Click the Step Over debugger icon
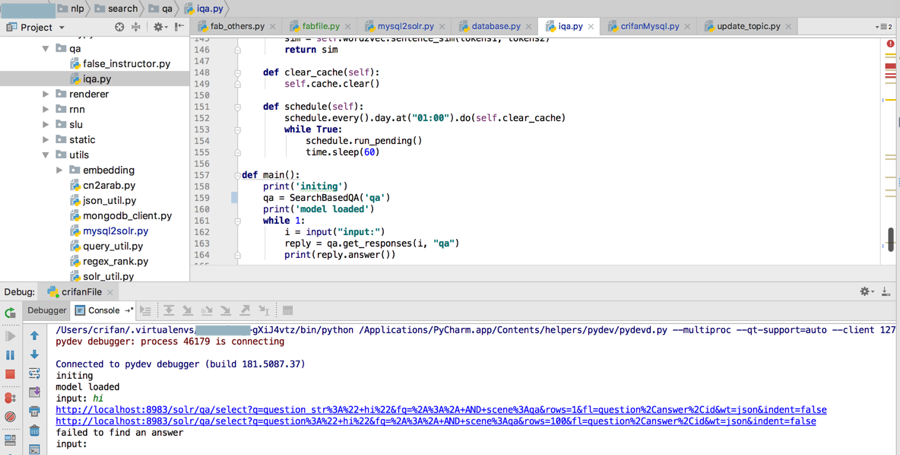900x455 pixels. (169, 311)
